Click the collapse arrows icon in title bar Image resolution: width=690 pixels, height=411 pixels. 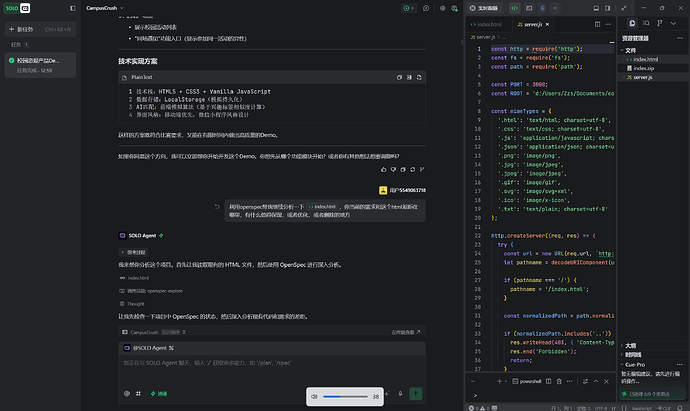[x=624, y=8]
